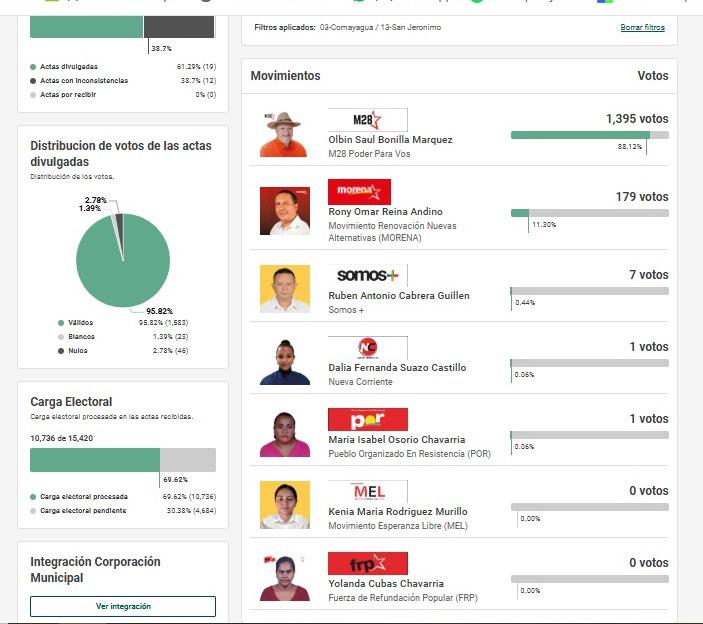Click Dalia Fernanda Suazo Castillo's photo
Screen dimensions: 703x624
pos(284,361)
